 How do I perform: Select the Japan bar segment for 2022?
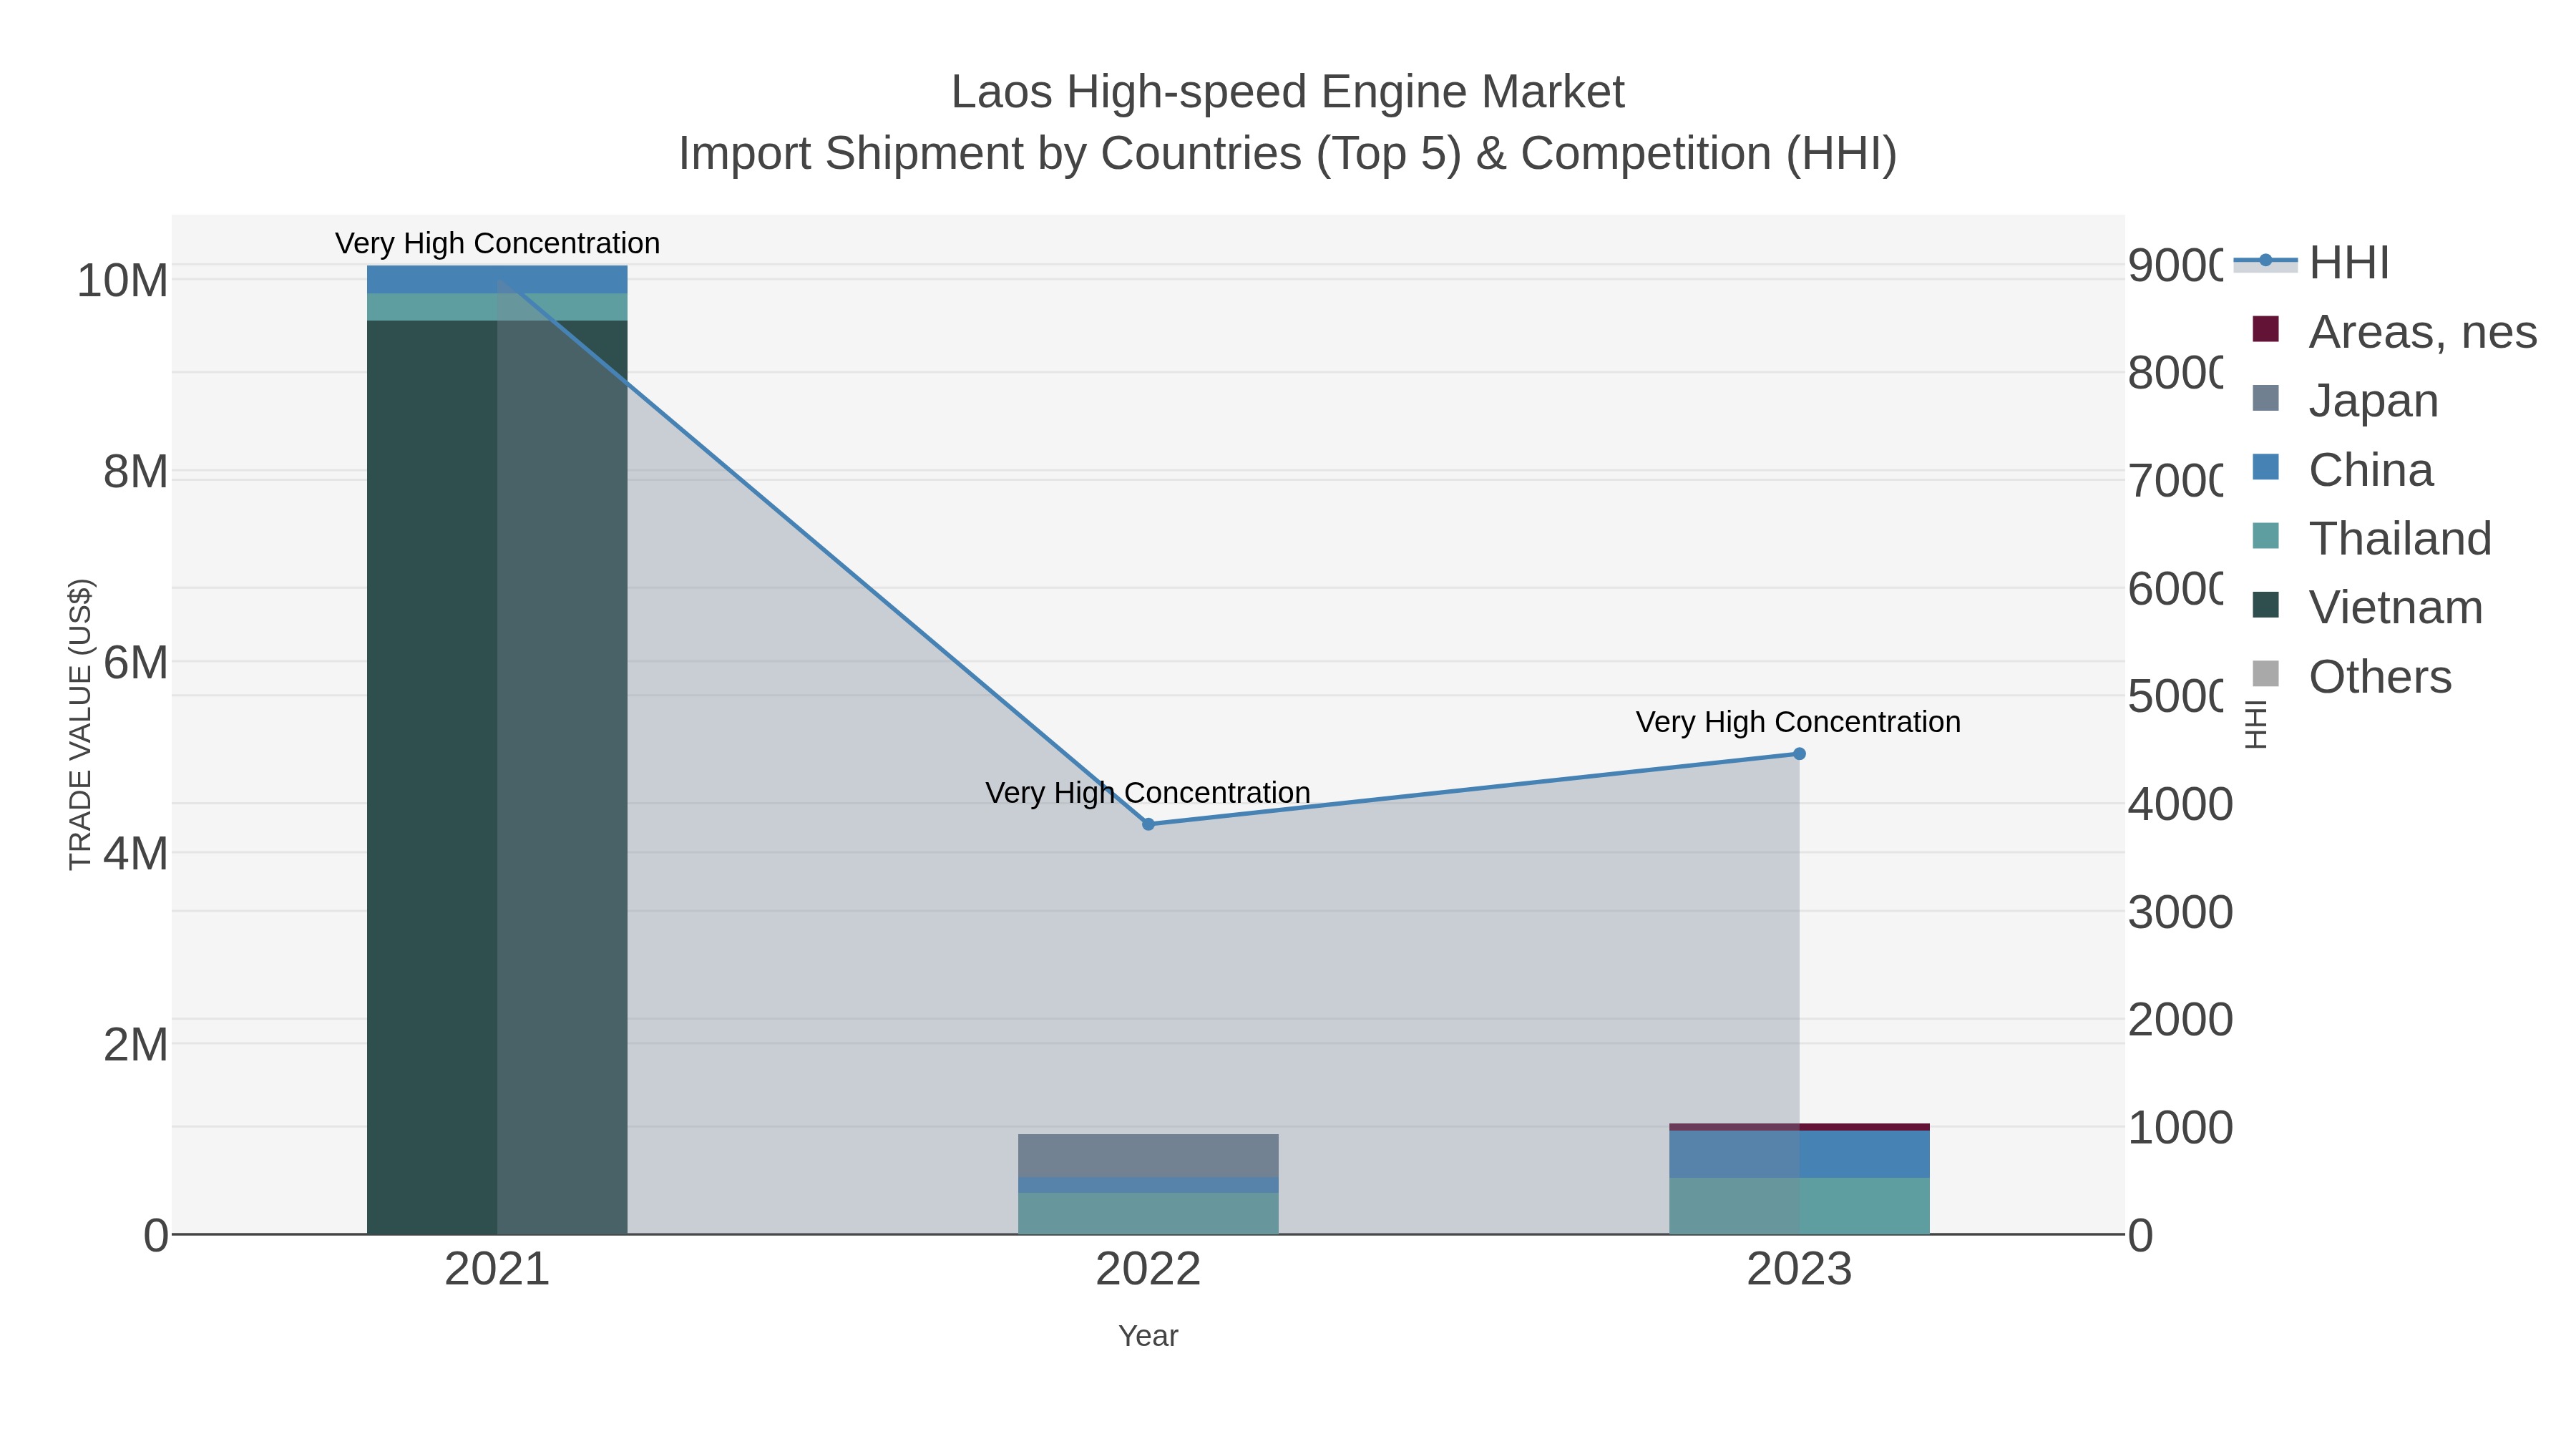[x=1148, y=1156]
